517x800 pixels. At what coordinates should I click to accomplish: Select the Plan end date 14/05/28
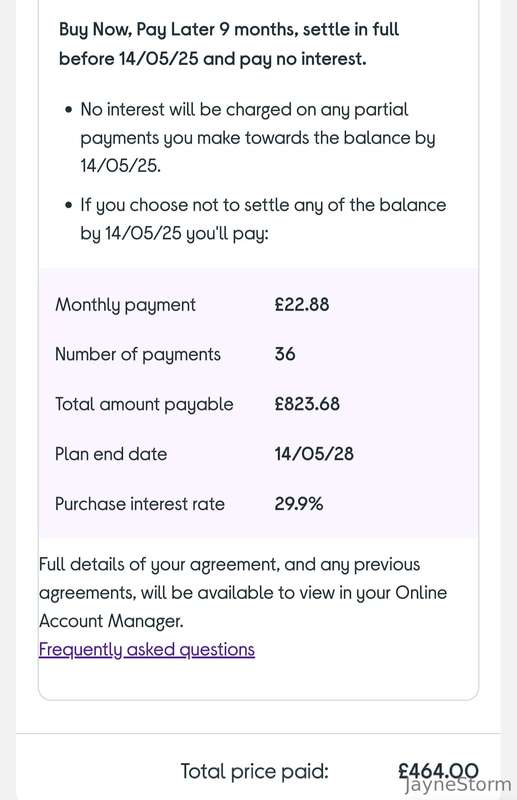[x=314, y=454]
